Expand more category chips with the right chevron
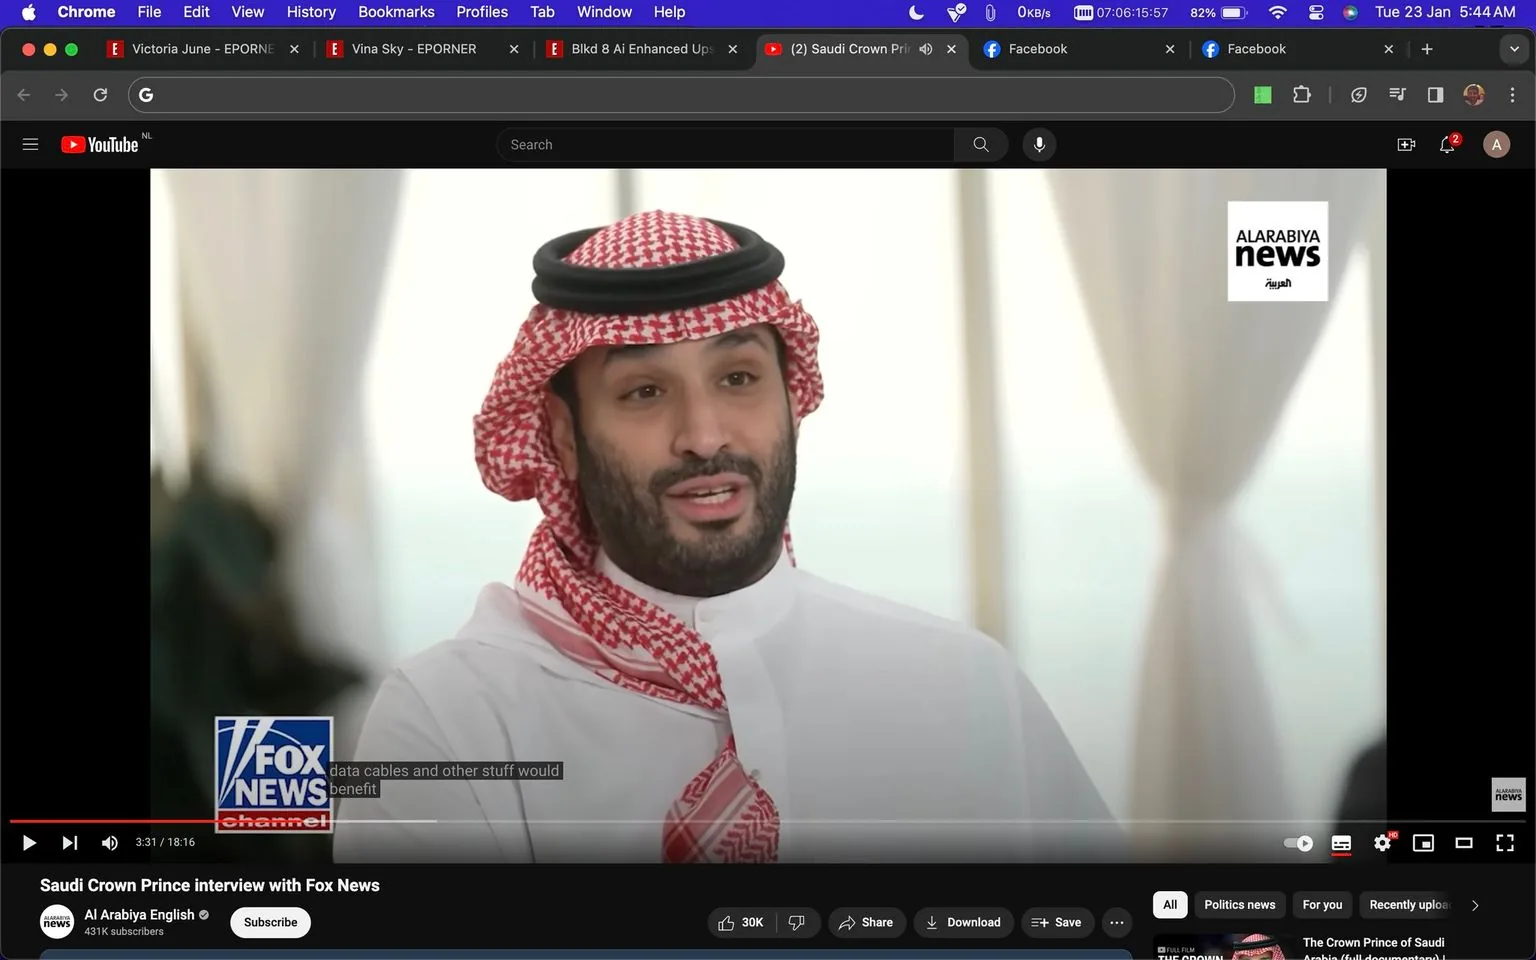The image size is (1536, 960). coord(1474,905)
